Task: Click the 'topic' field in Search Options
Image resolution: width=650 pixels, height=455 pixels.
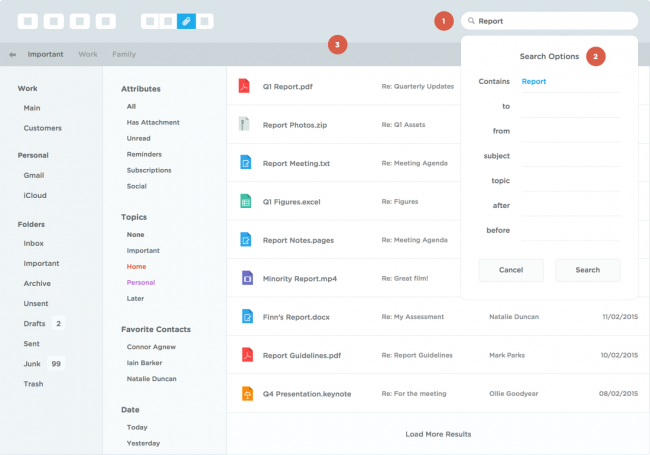Action: click(x=571, y=181)
